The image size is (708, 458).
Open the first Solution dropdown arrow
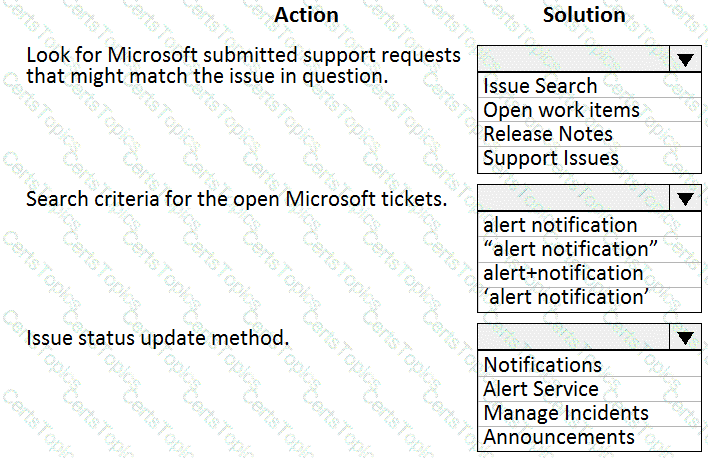(x=685, y=59)
